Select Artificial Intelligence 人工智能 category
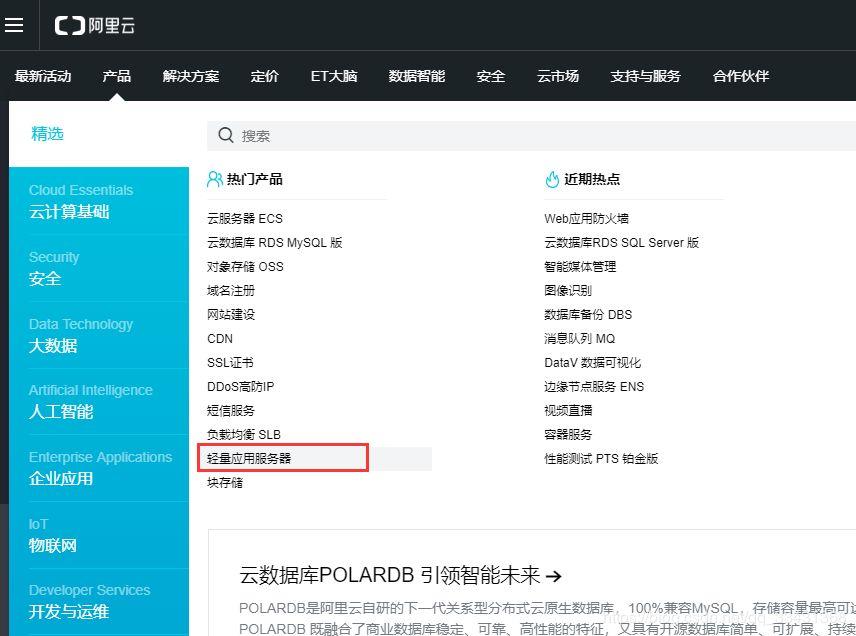Screen dimensions: 856x636 click(99, 401)
